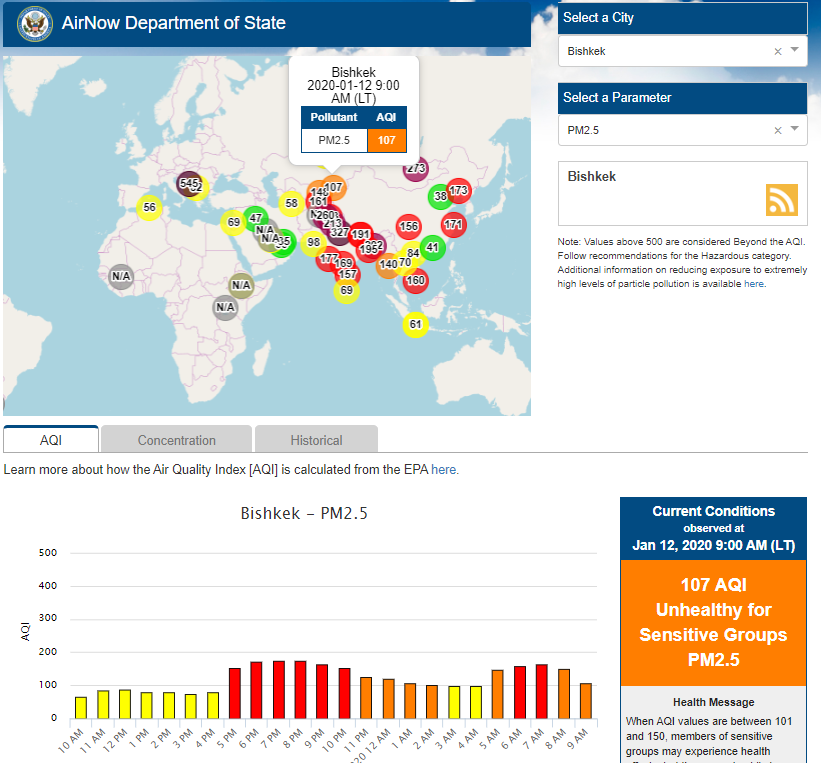Viewport: 821px width, 763px height.
Task: Expand the Select a Parameter dropdown
Action: [x=795, y=129]
